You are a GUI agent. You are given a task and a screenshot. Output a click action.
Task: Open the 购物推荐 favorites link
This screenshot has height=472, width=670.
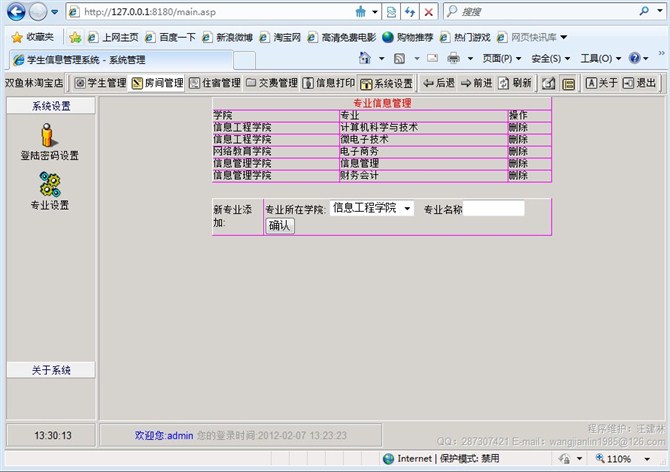(x=408, y=37)
